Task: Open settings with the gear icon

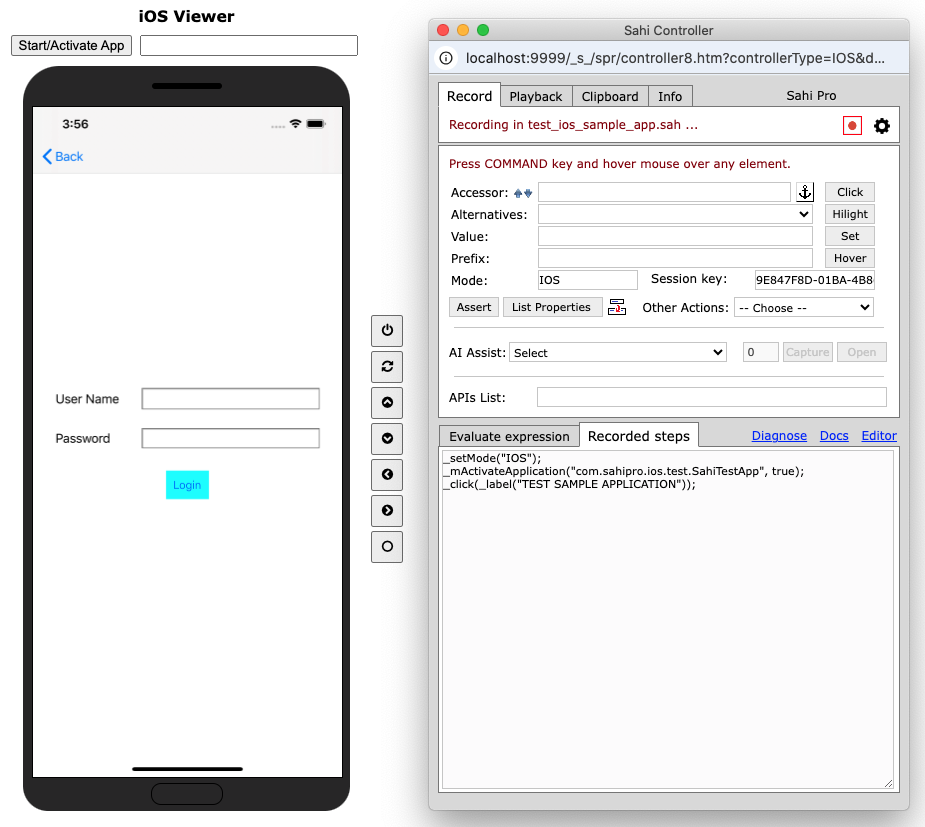Action: 881,126
